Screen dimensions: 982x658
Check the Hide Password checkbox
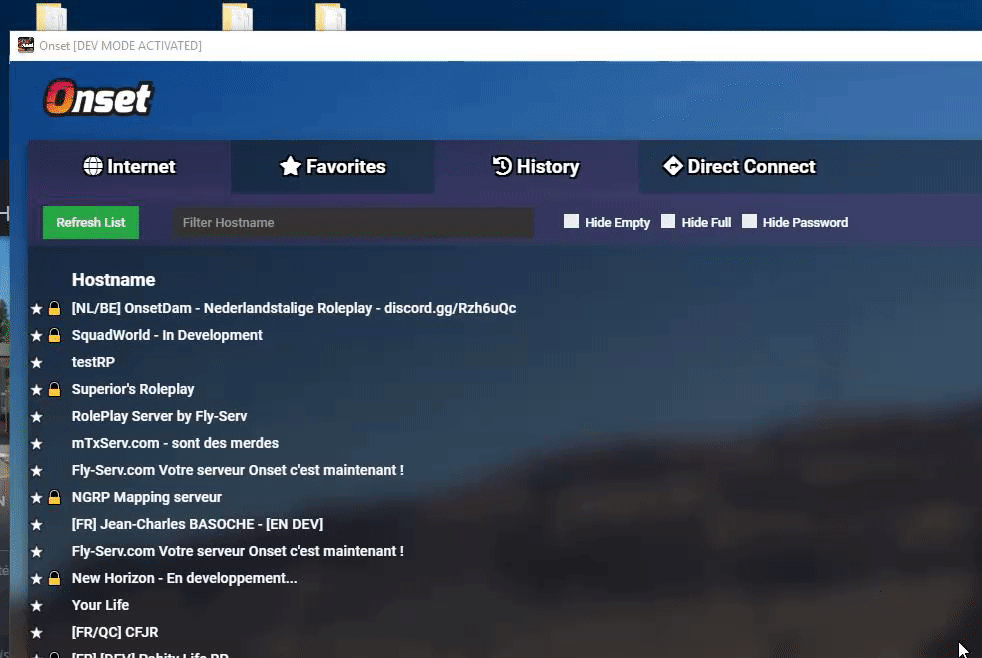749,221
